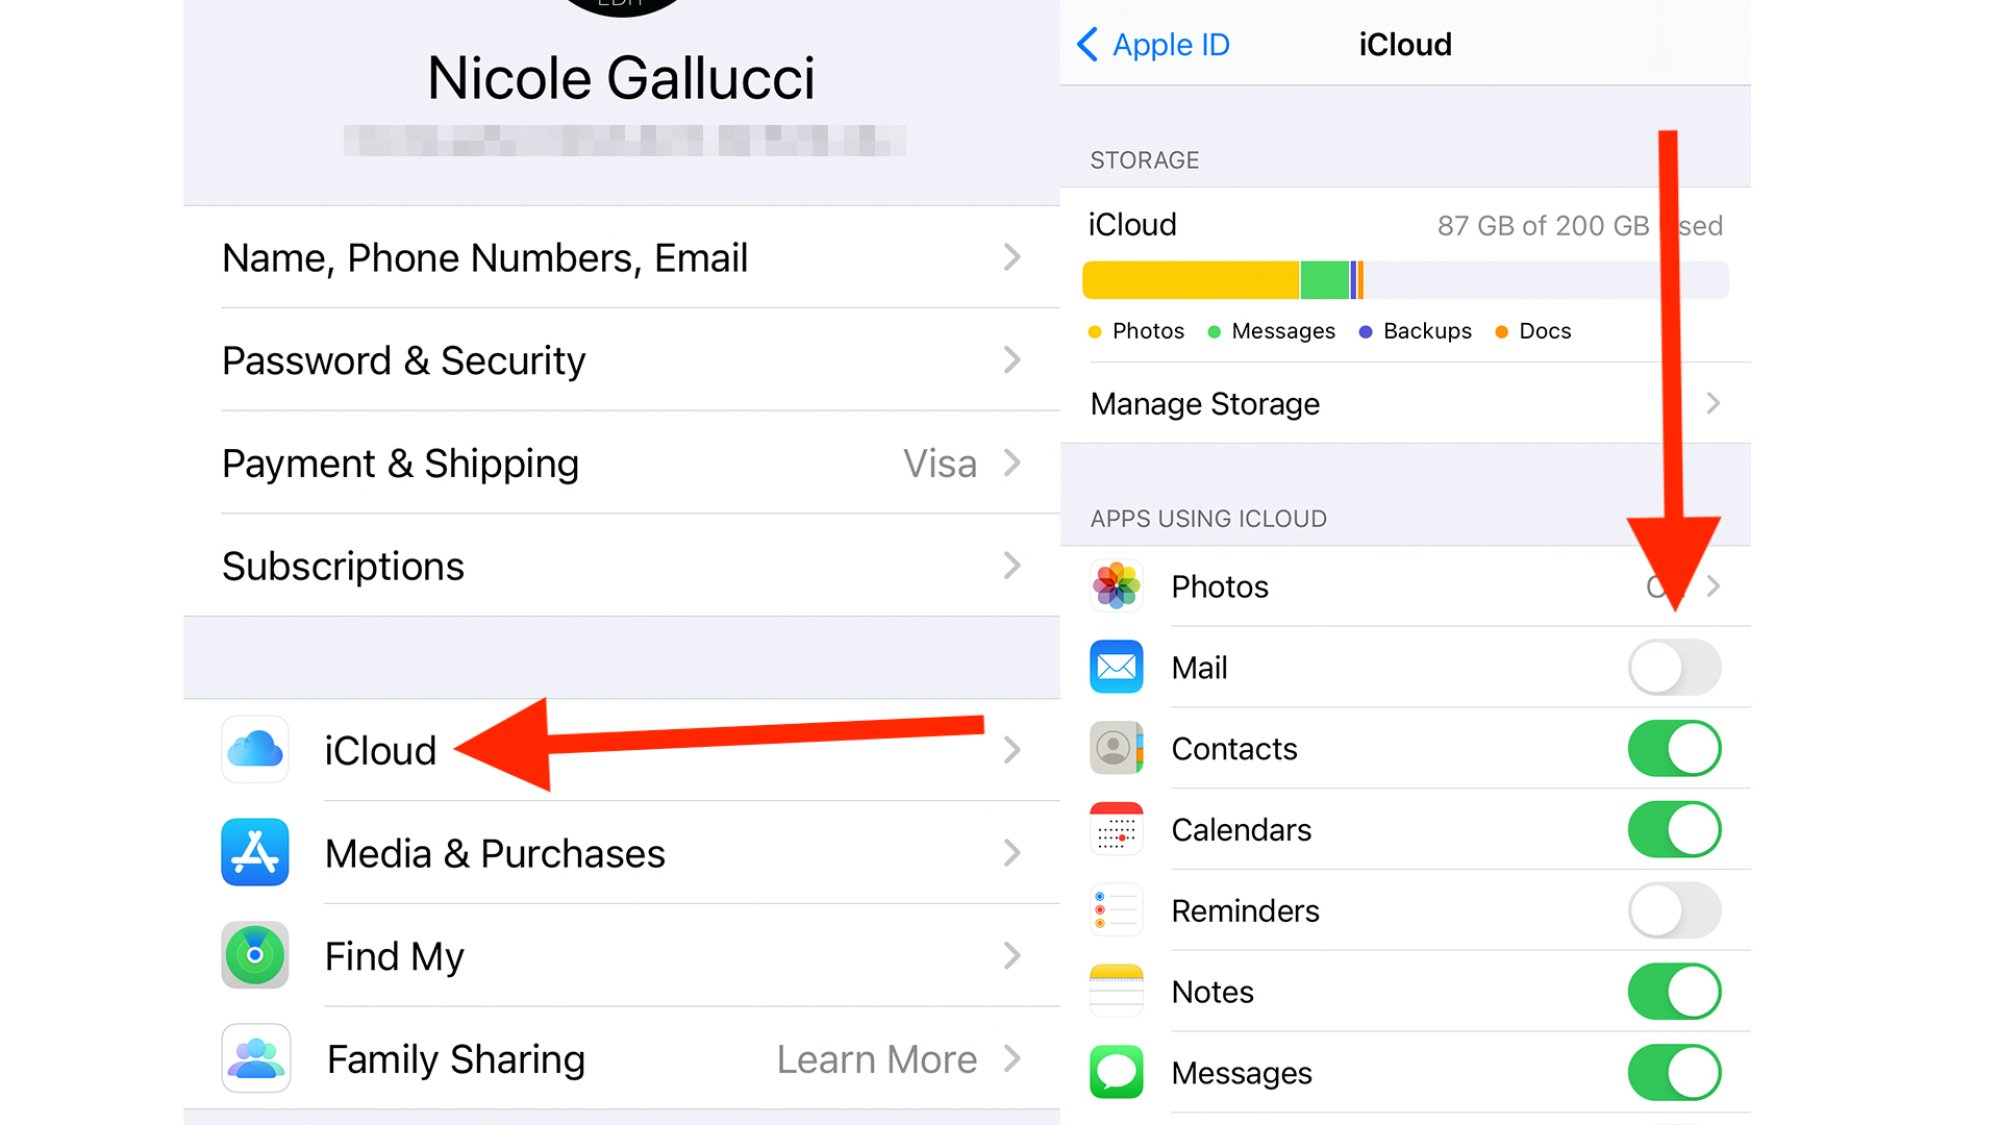This screenshot has width=2000, height=1125.
Task: Tap the Find My radar icon
Action: tap(255, 955)
